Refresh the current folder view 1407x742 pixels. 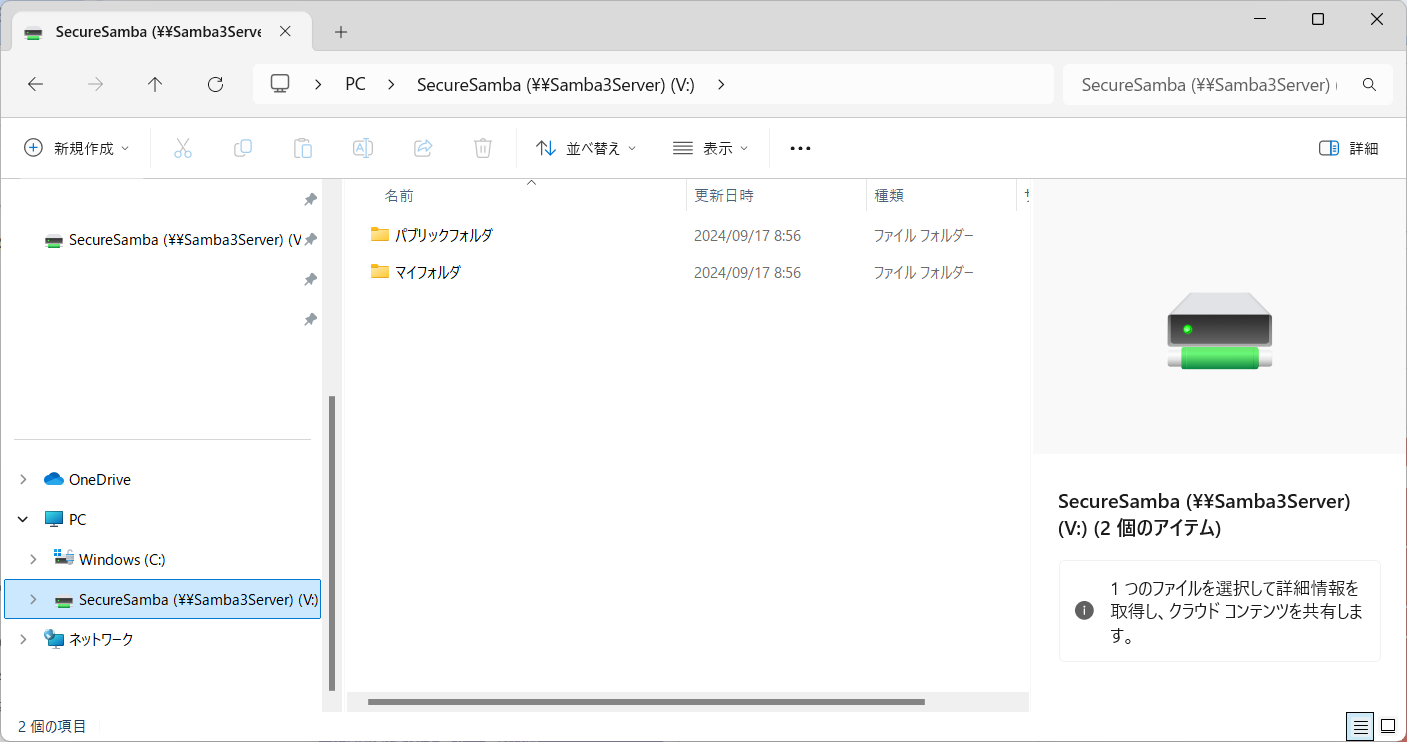(215, 85)
